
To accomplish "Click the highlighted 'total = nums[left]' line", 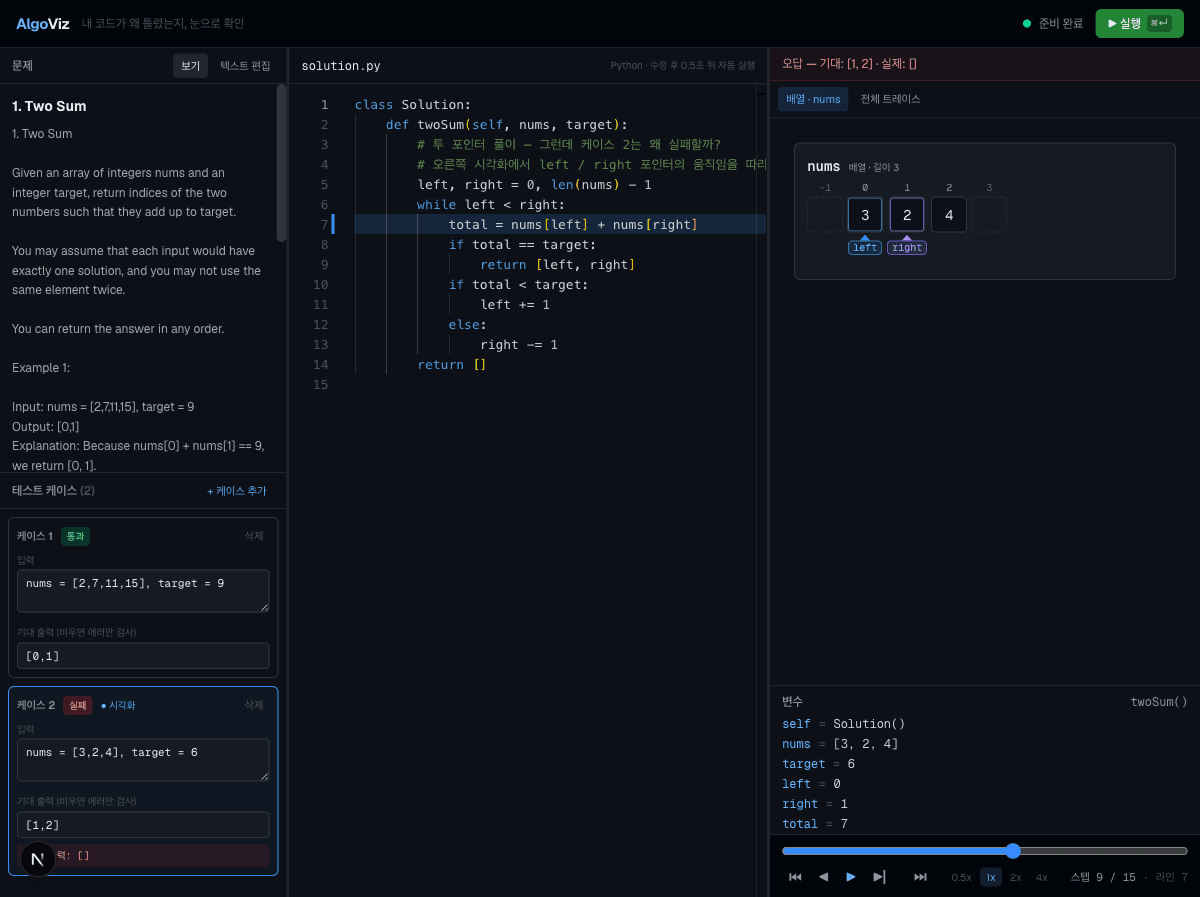I will tap(559, 224).
